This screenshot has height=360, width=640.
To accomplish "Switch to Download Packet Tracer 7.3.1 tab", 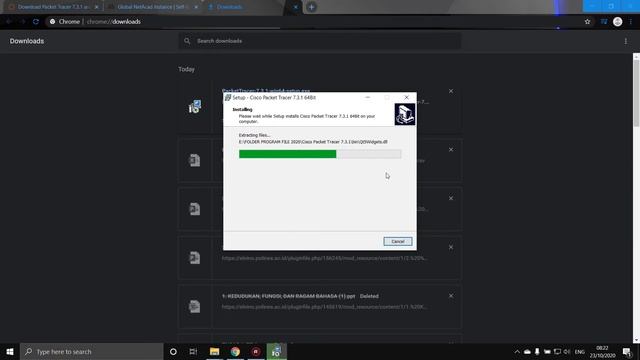I will click(53, 7).
